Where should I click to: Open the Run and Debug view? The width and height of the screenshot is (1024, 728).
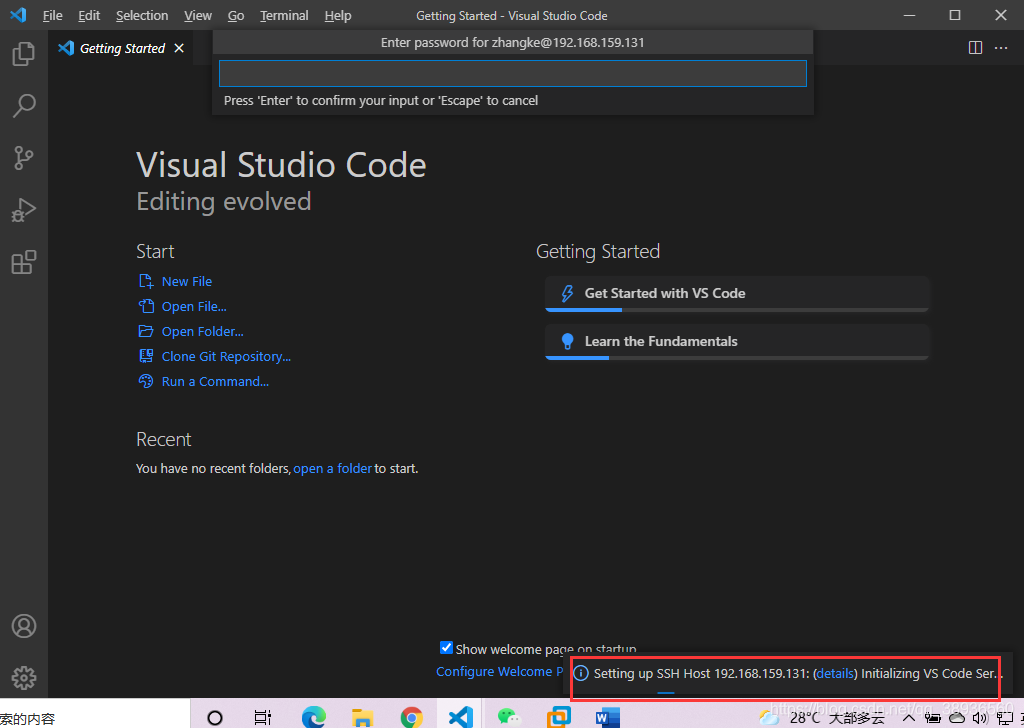[x=24, y=210]
